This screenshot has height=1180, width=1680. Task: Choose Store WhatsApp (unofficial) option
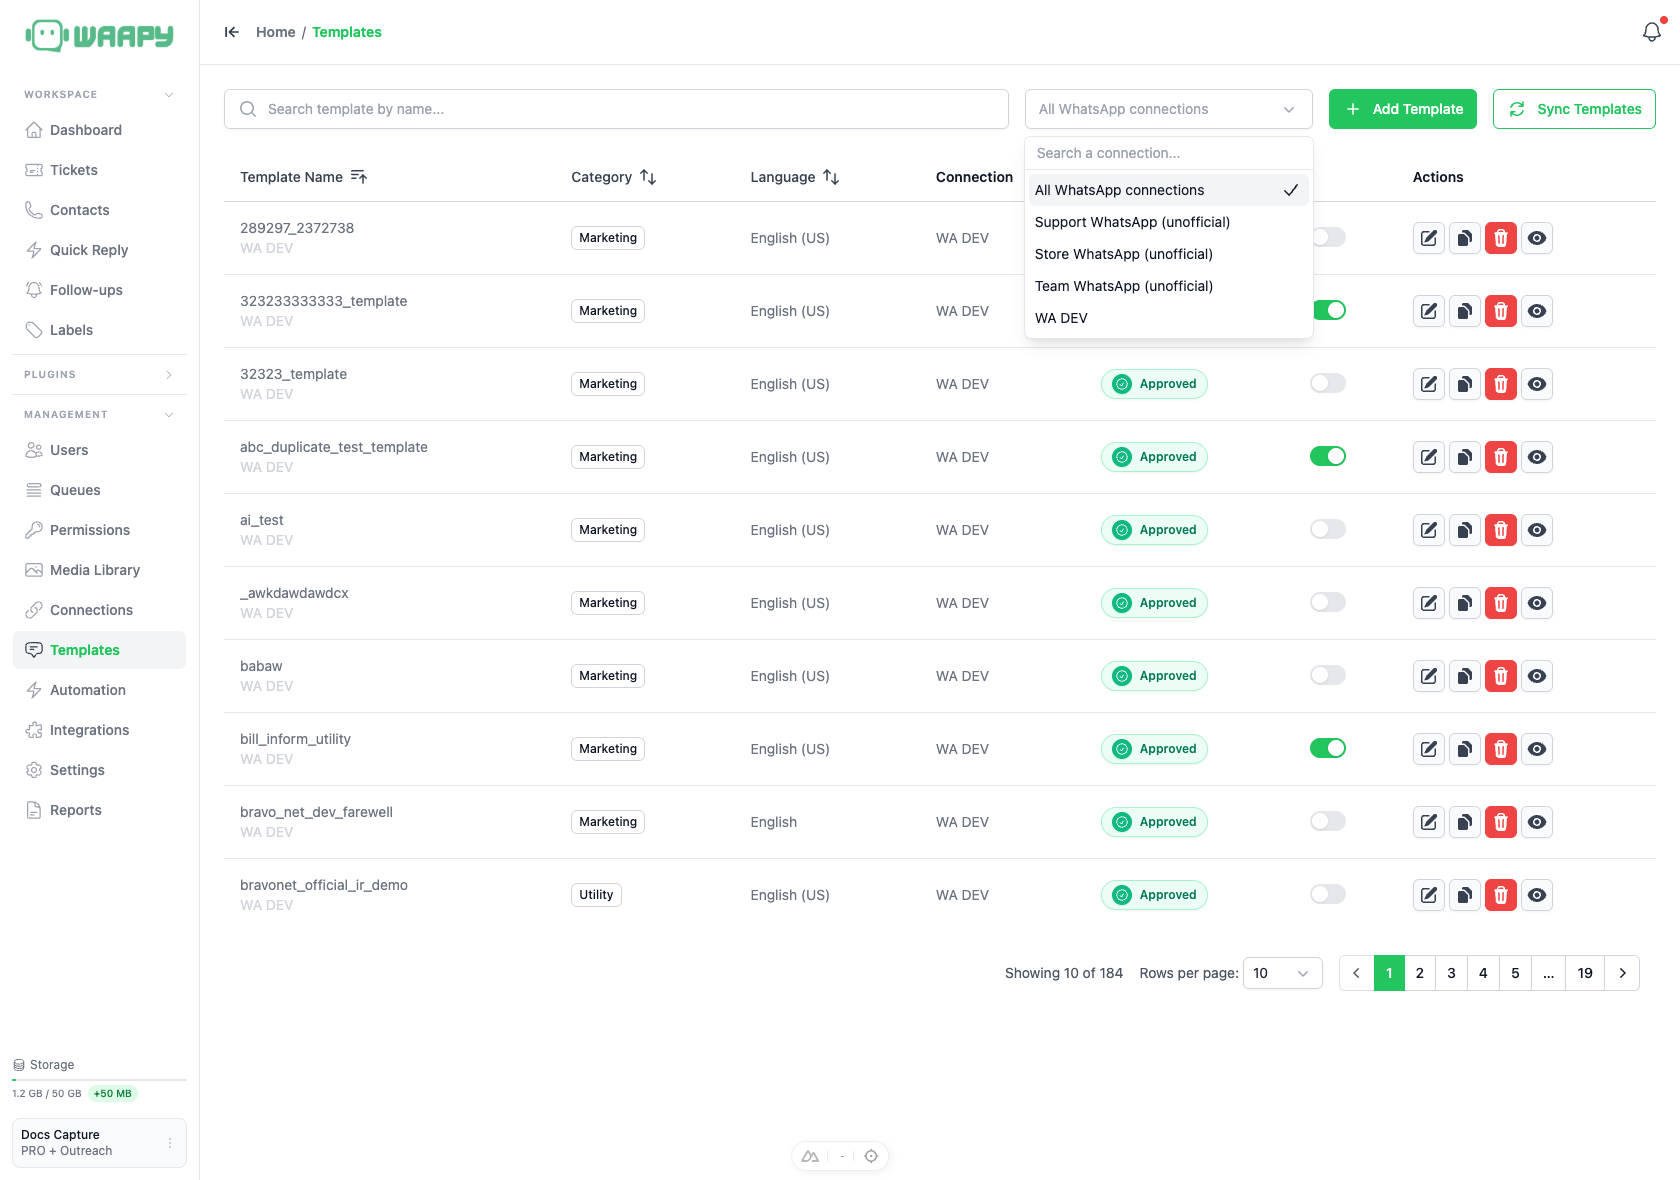pos(1168,254)
